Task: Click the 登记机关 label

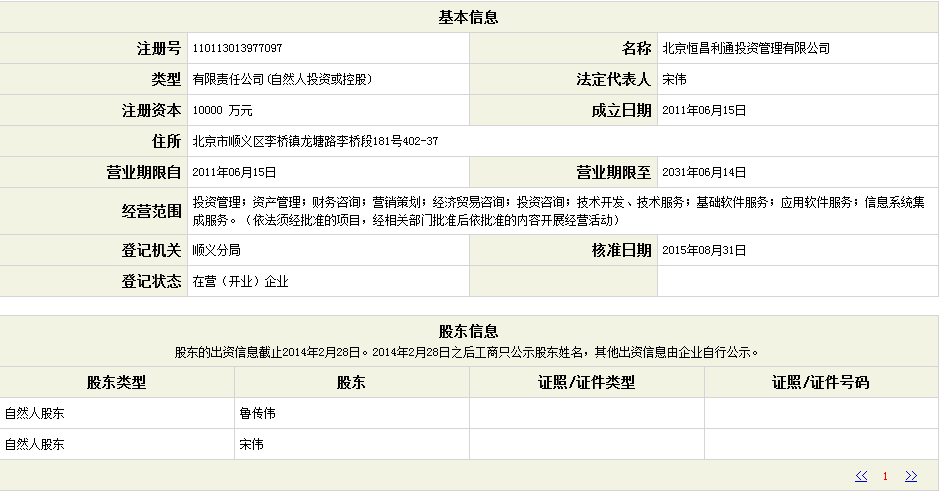Action: pos(152,250)
